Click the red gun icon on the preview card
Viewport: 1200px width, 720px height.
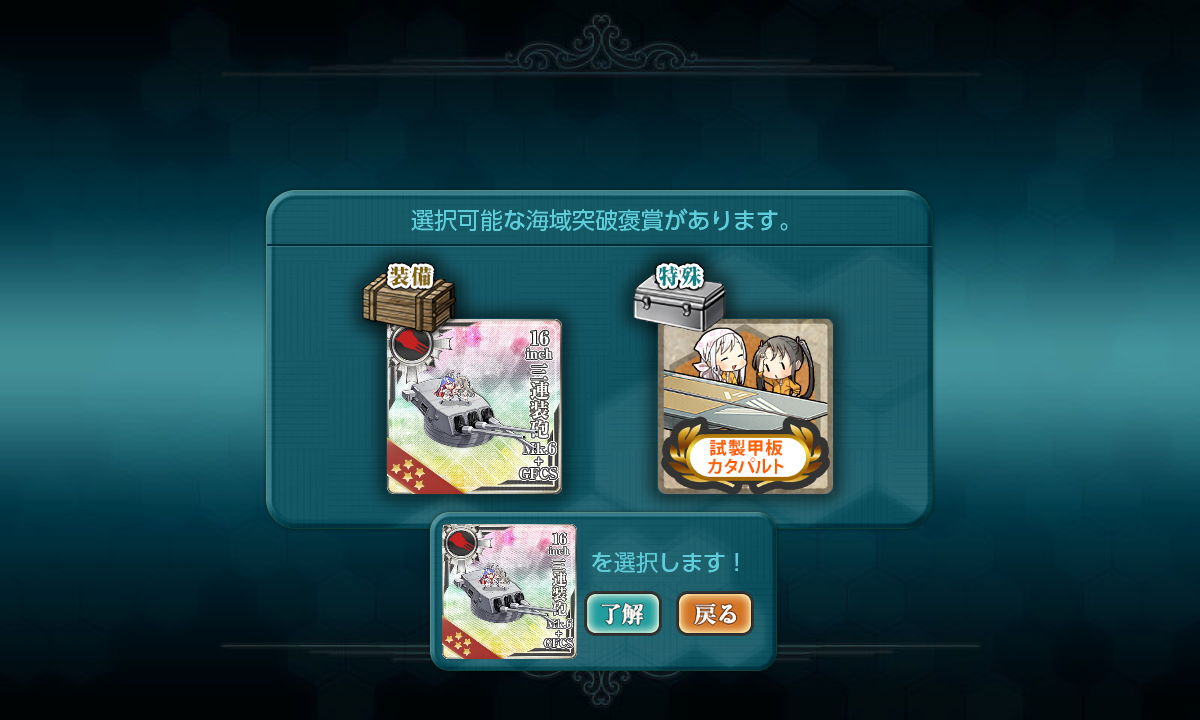(461, 543)
